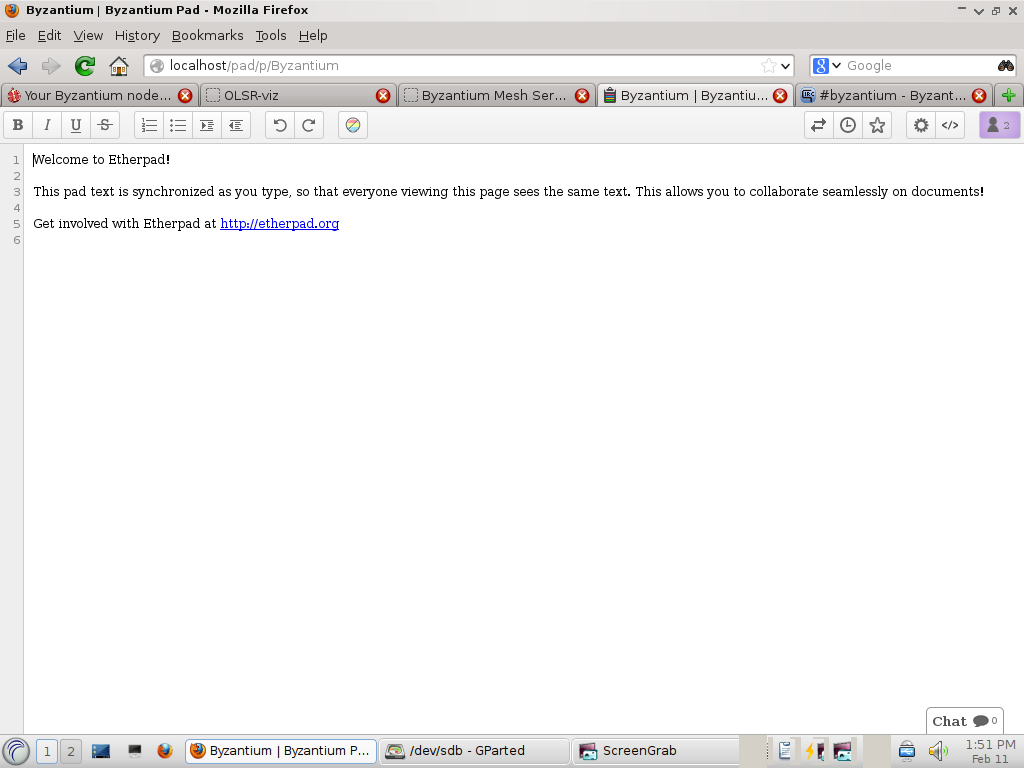Undo the last edit
Viewport: 1024px width, 768px height.
point(280,125)
